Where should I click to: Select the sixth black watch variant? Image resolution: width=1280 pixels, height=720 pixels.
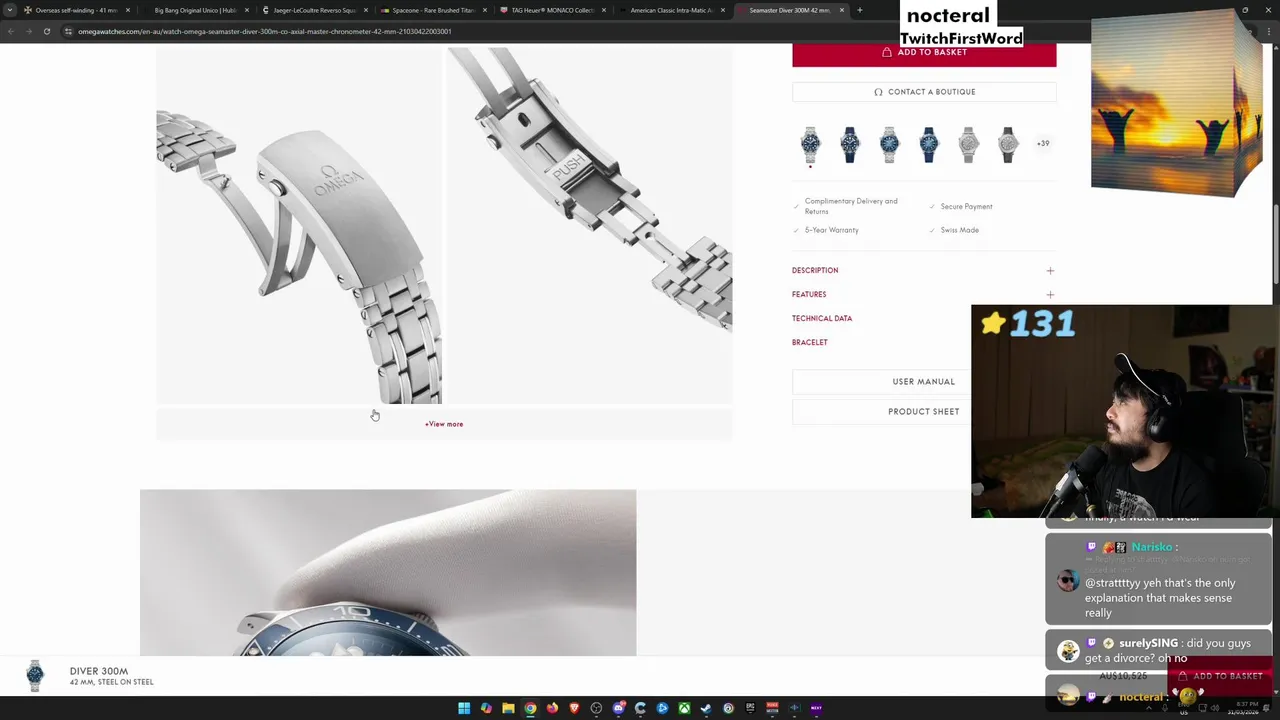1007,144
